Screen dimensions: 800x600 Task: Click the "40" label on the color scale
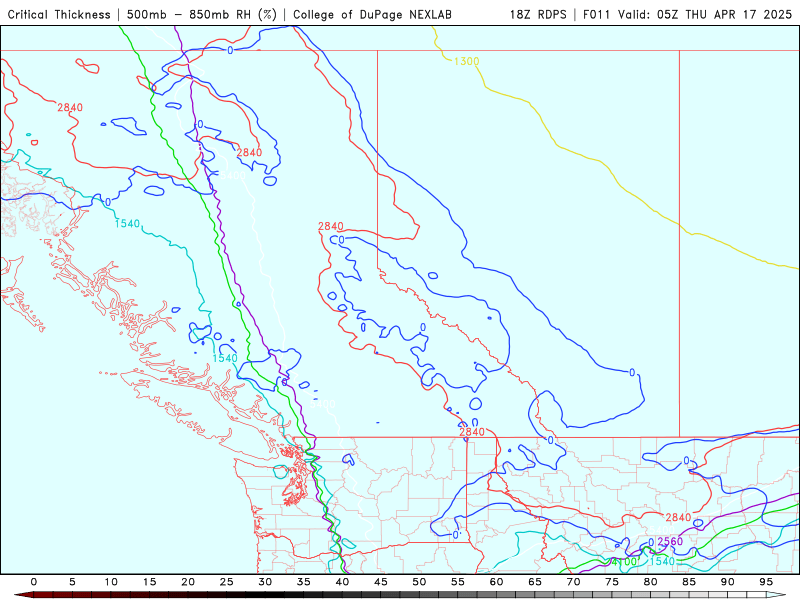pyautogui.click(x=342, y=582)
